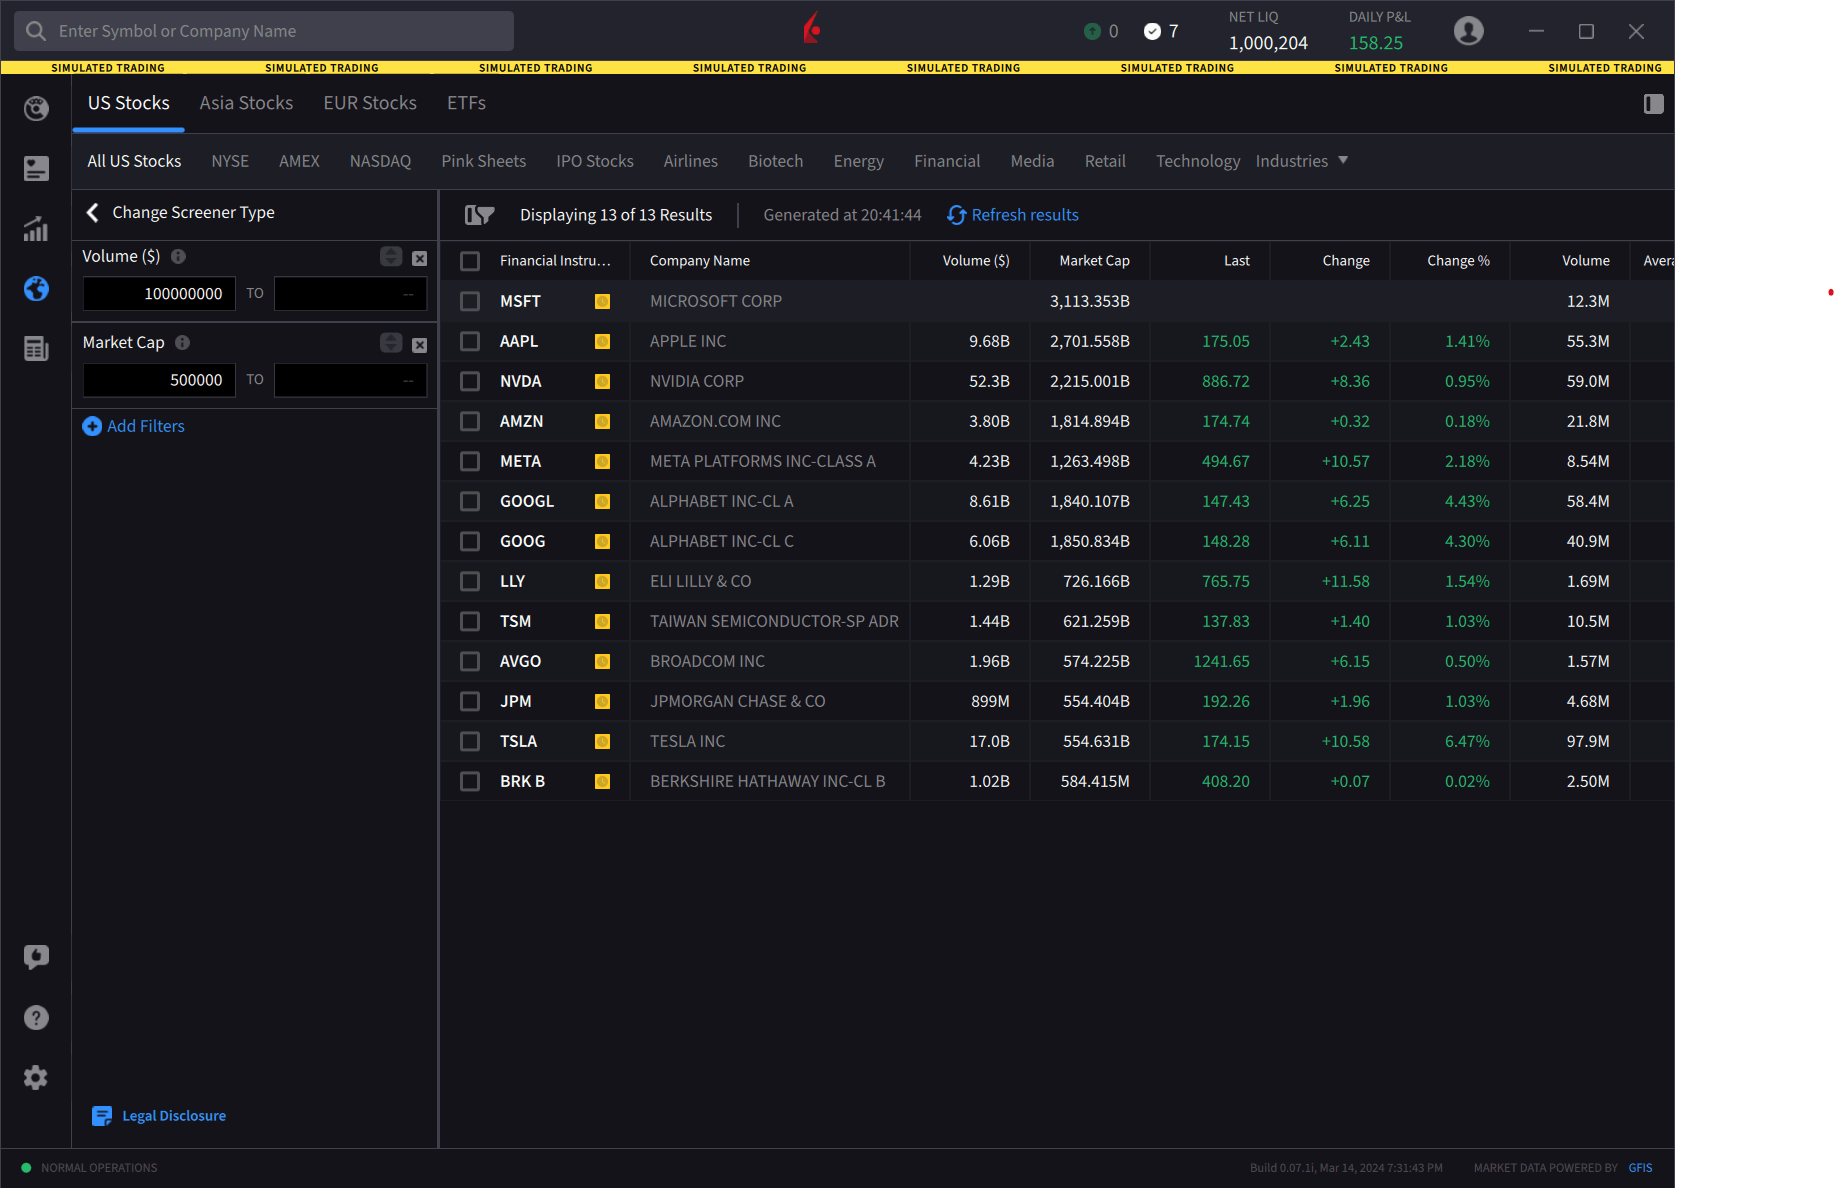Open the globe screener icon in sidebar

pos(36,289)
